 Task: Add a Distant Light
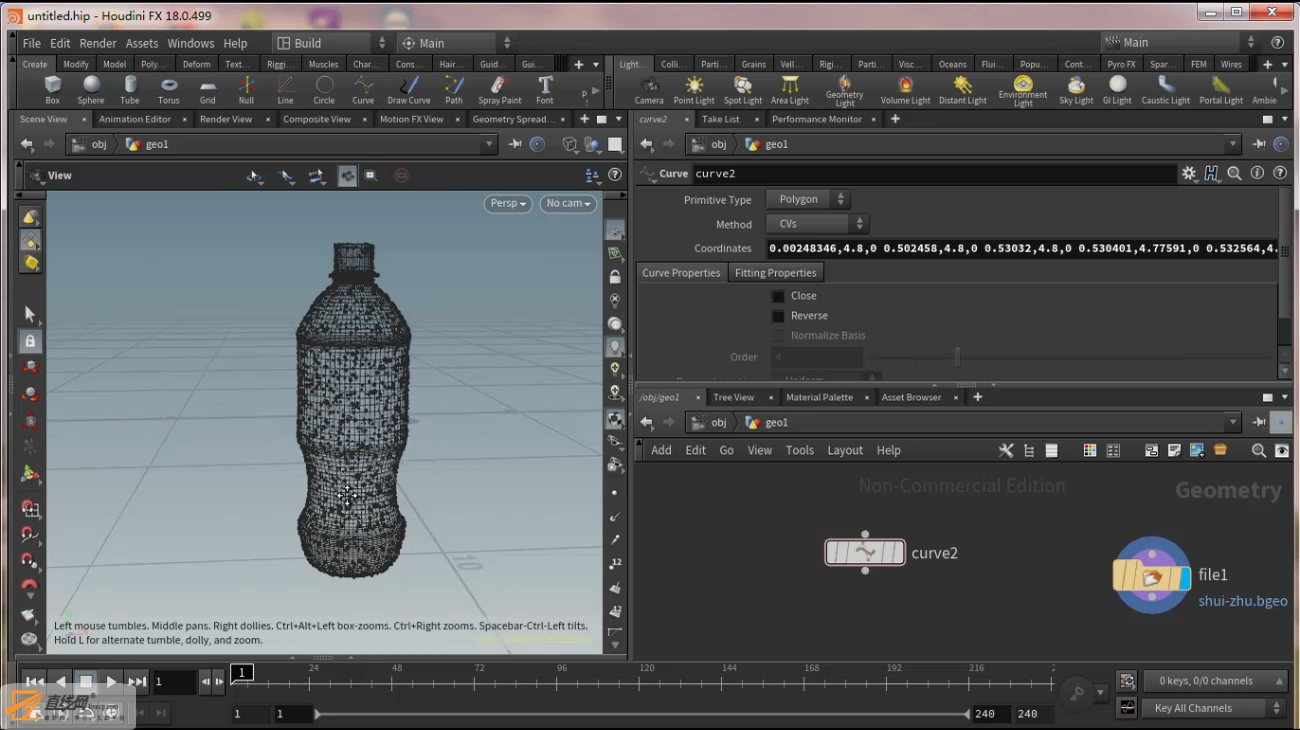pyautogui.click(x=963, y=89)
